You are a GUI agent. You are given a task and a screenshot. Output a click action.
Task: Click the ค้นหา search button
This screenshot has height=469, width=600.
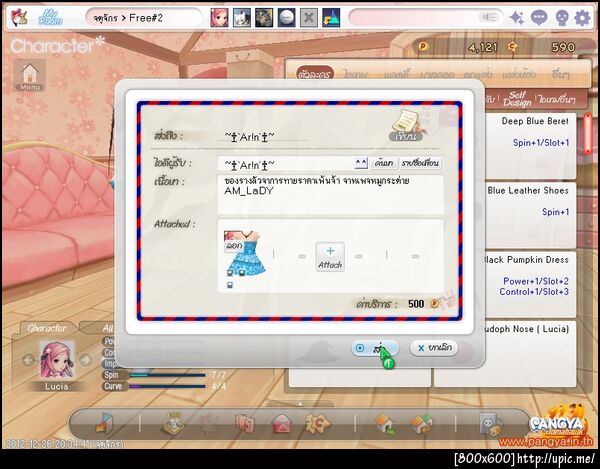click(384, 163)
